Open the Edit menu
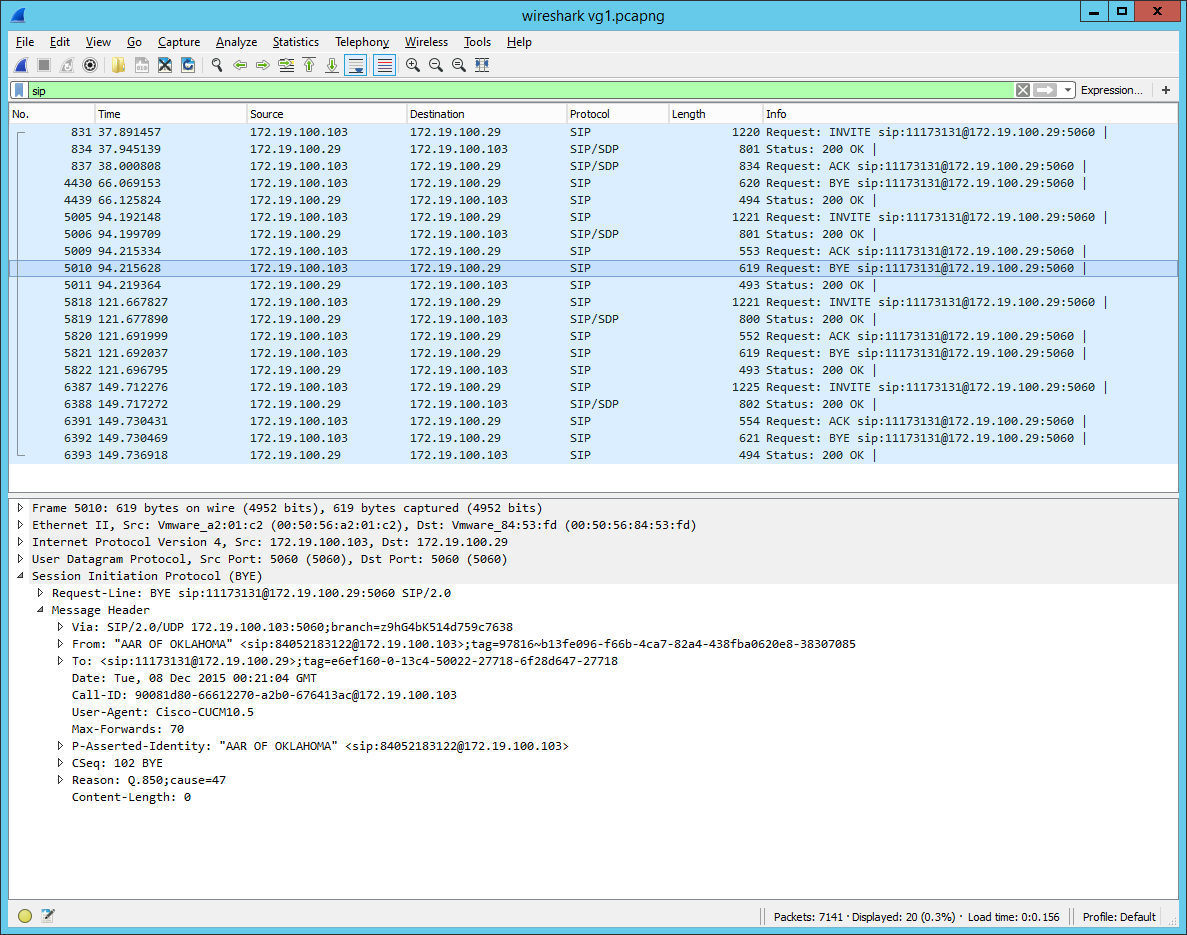The image size is (1187, 935). coord(60,42)
